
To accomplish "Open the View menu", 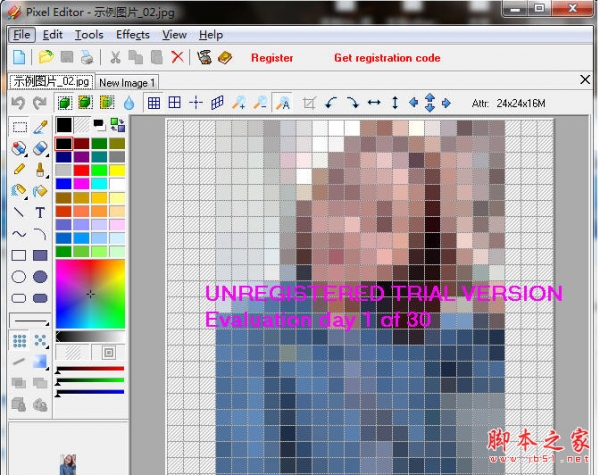I will (x=174, y=35).
